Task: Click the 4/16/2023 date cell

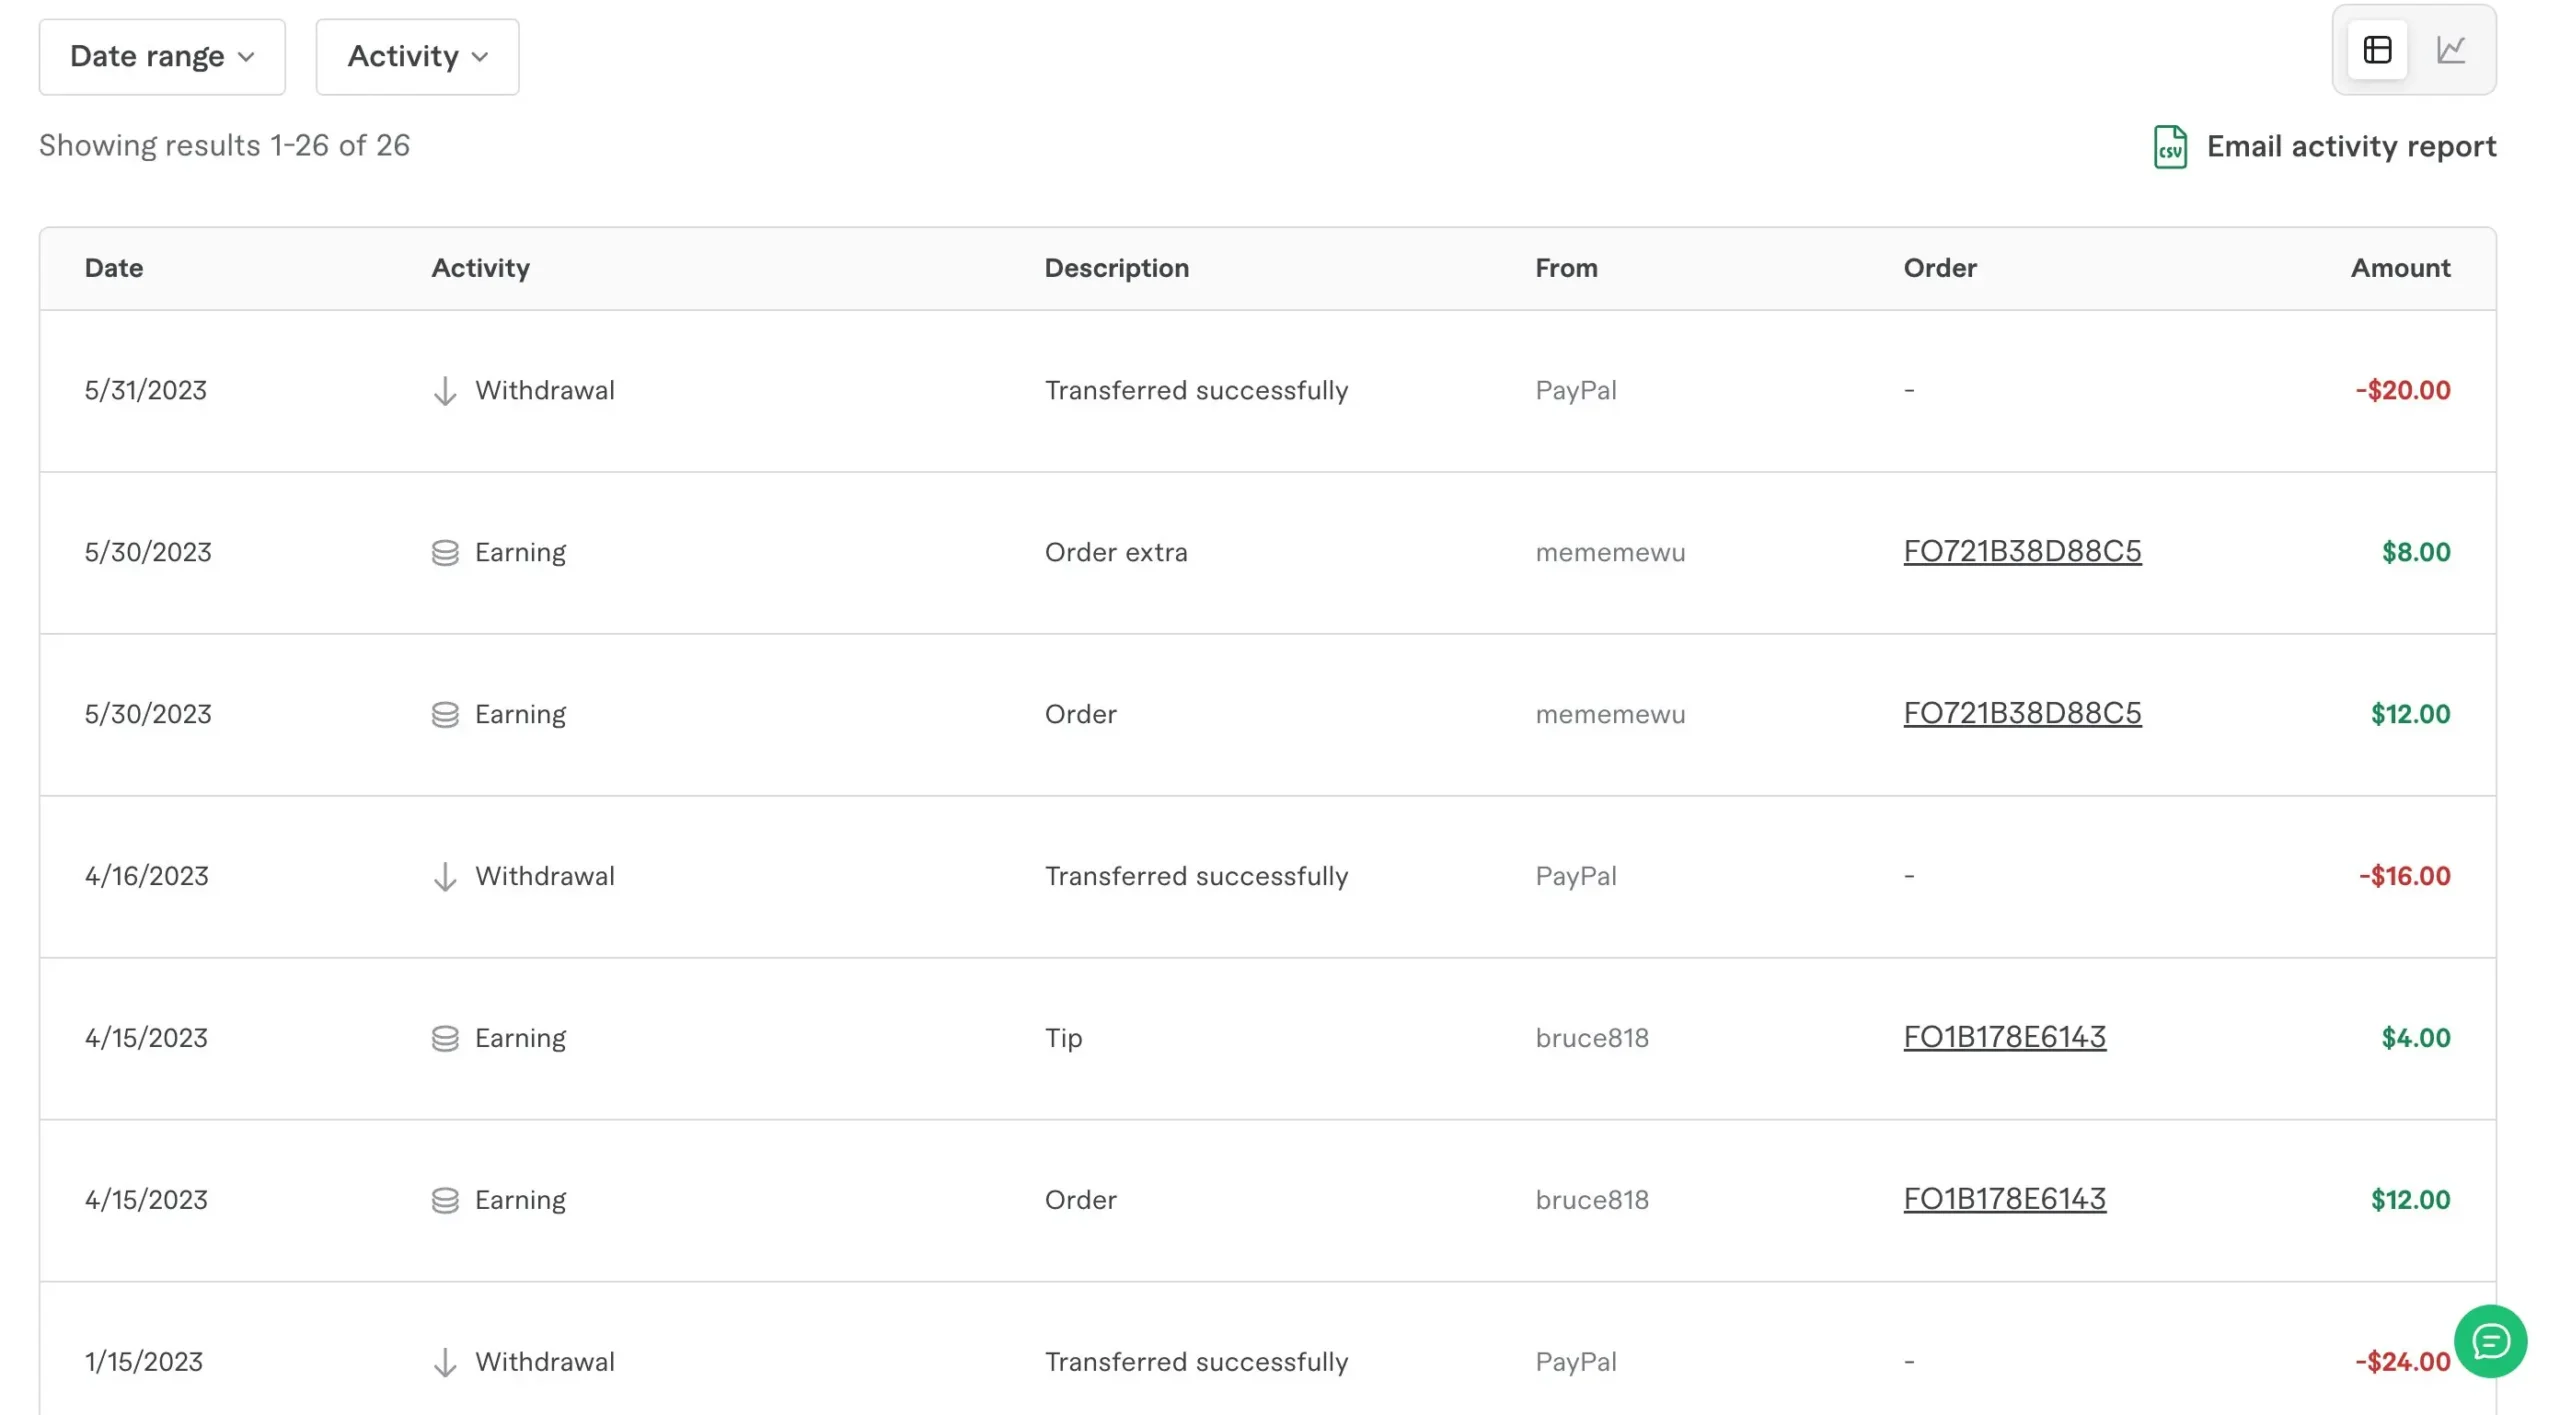Action: [x=147, y=876]
